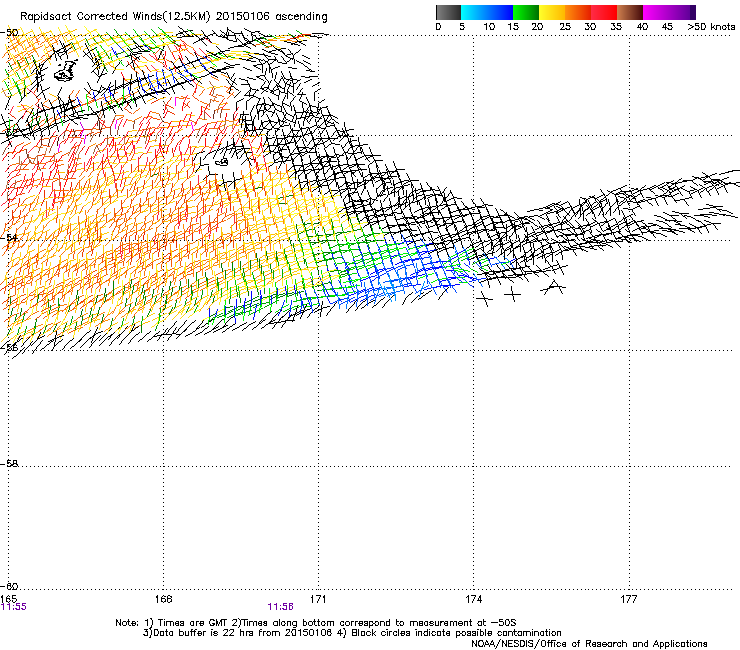Viewport: 740px width, 650px height.
Task: Click the isolated black wind barb near 175.5E
Action: click(x=553, y=287)
